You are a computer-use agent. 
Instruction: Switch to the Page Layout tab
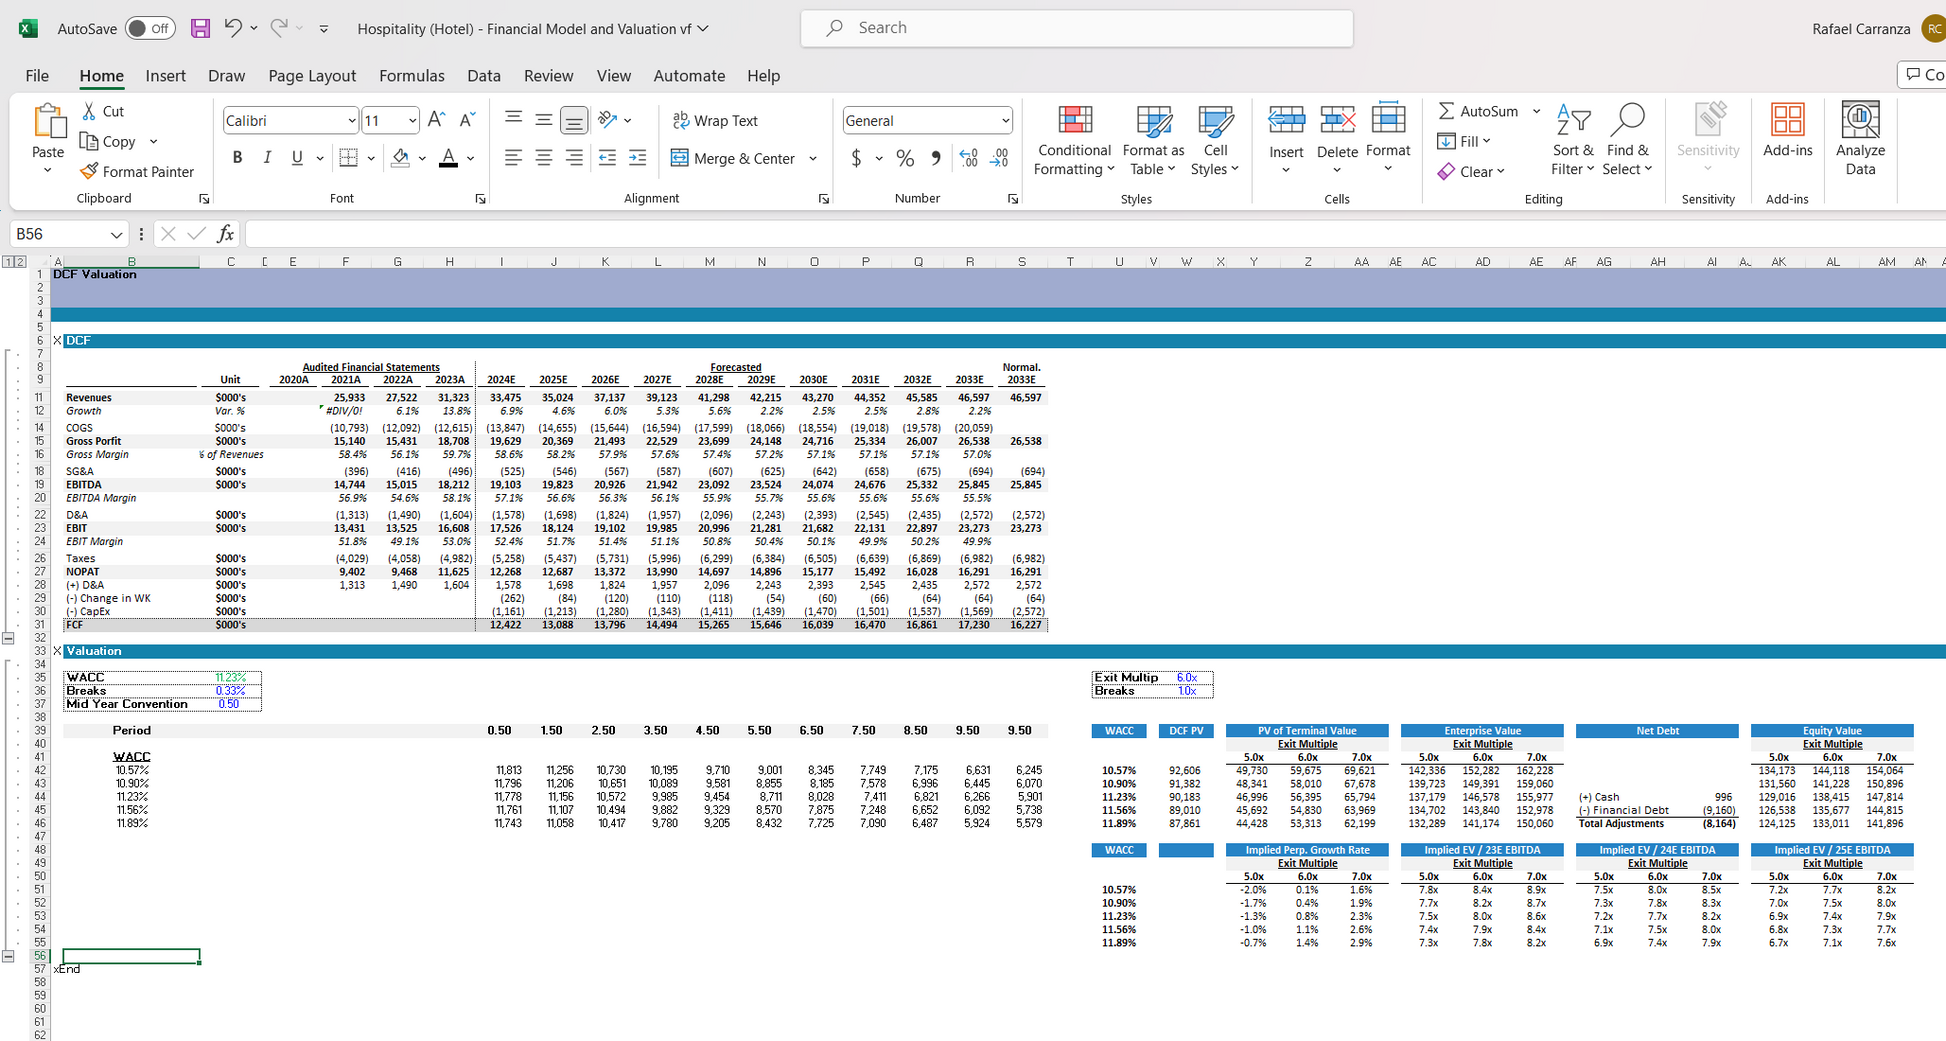tap(311, 76)
